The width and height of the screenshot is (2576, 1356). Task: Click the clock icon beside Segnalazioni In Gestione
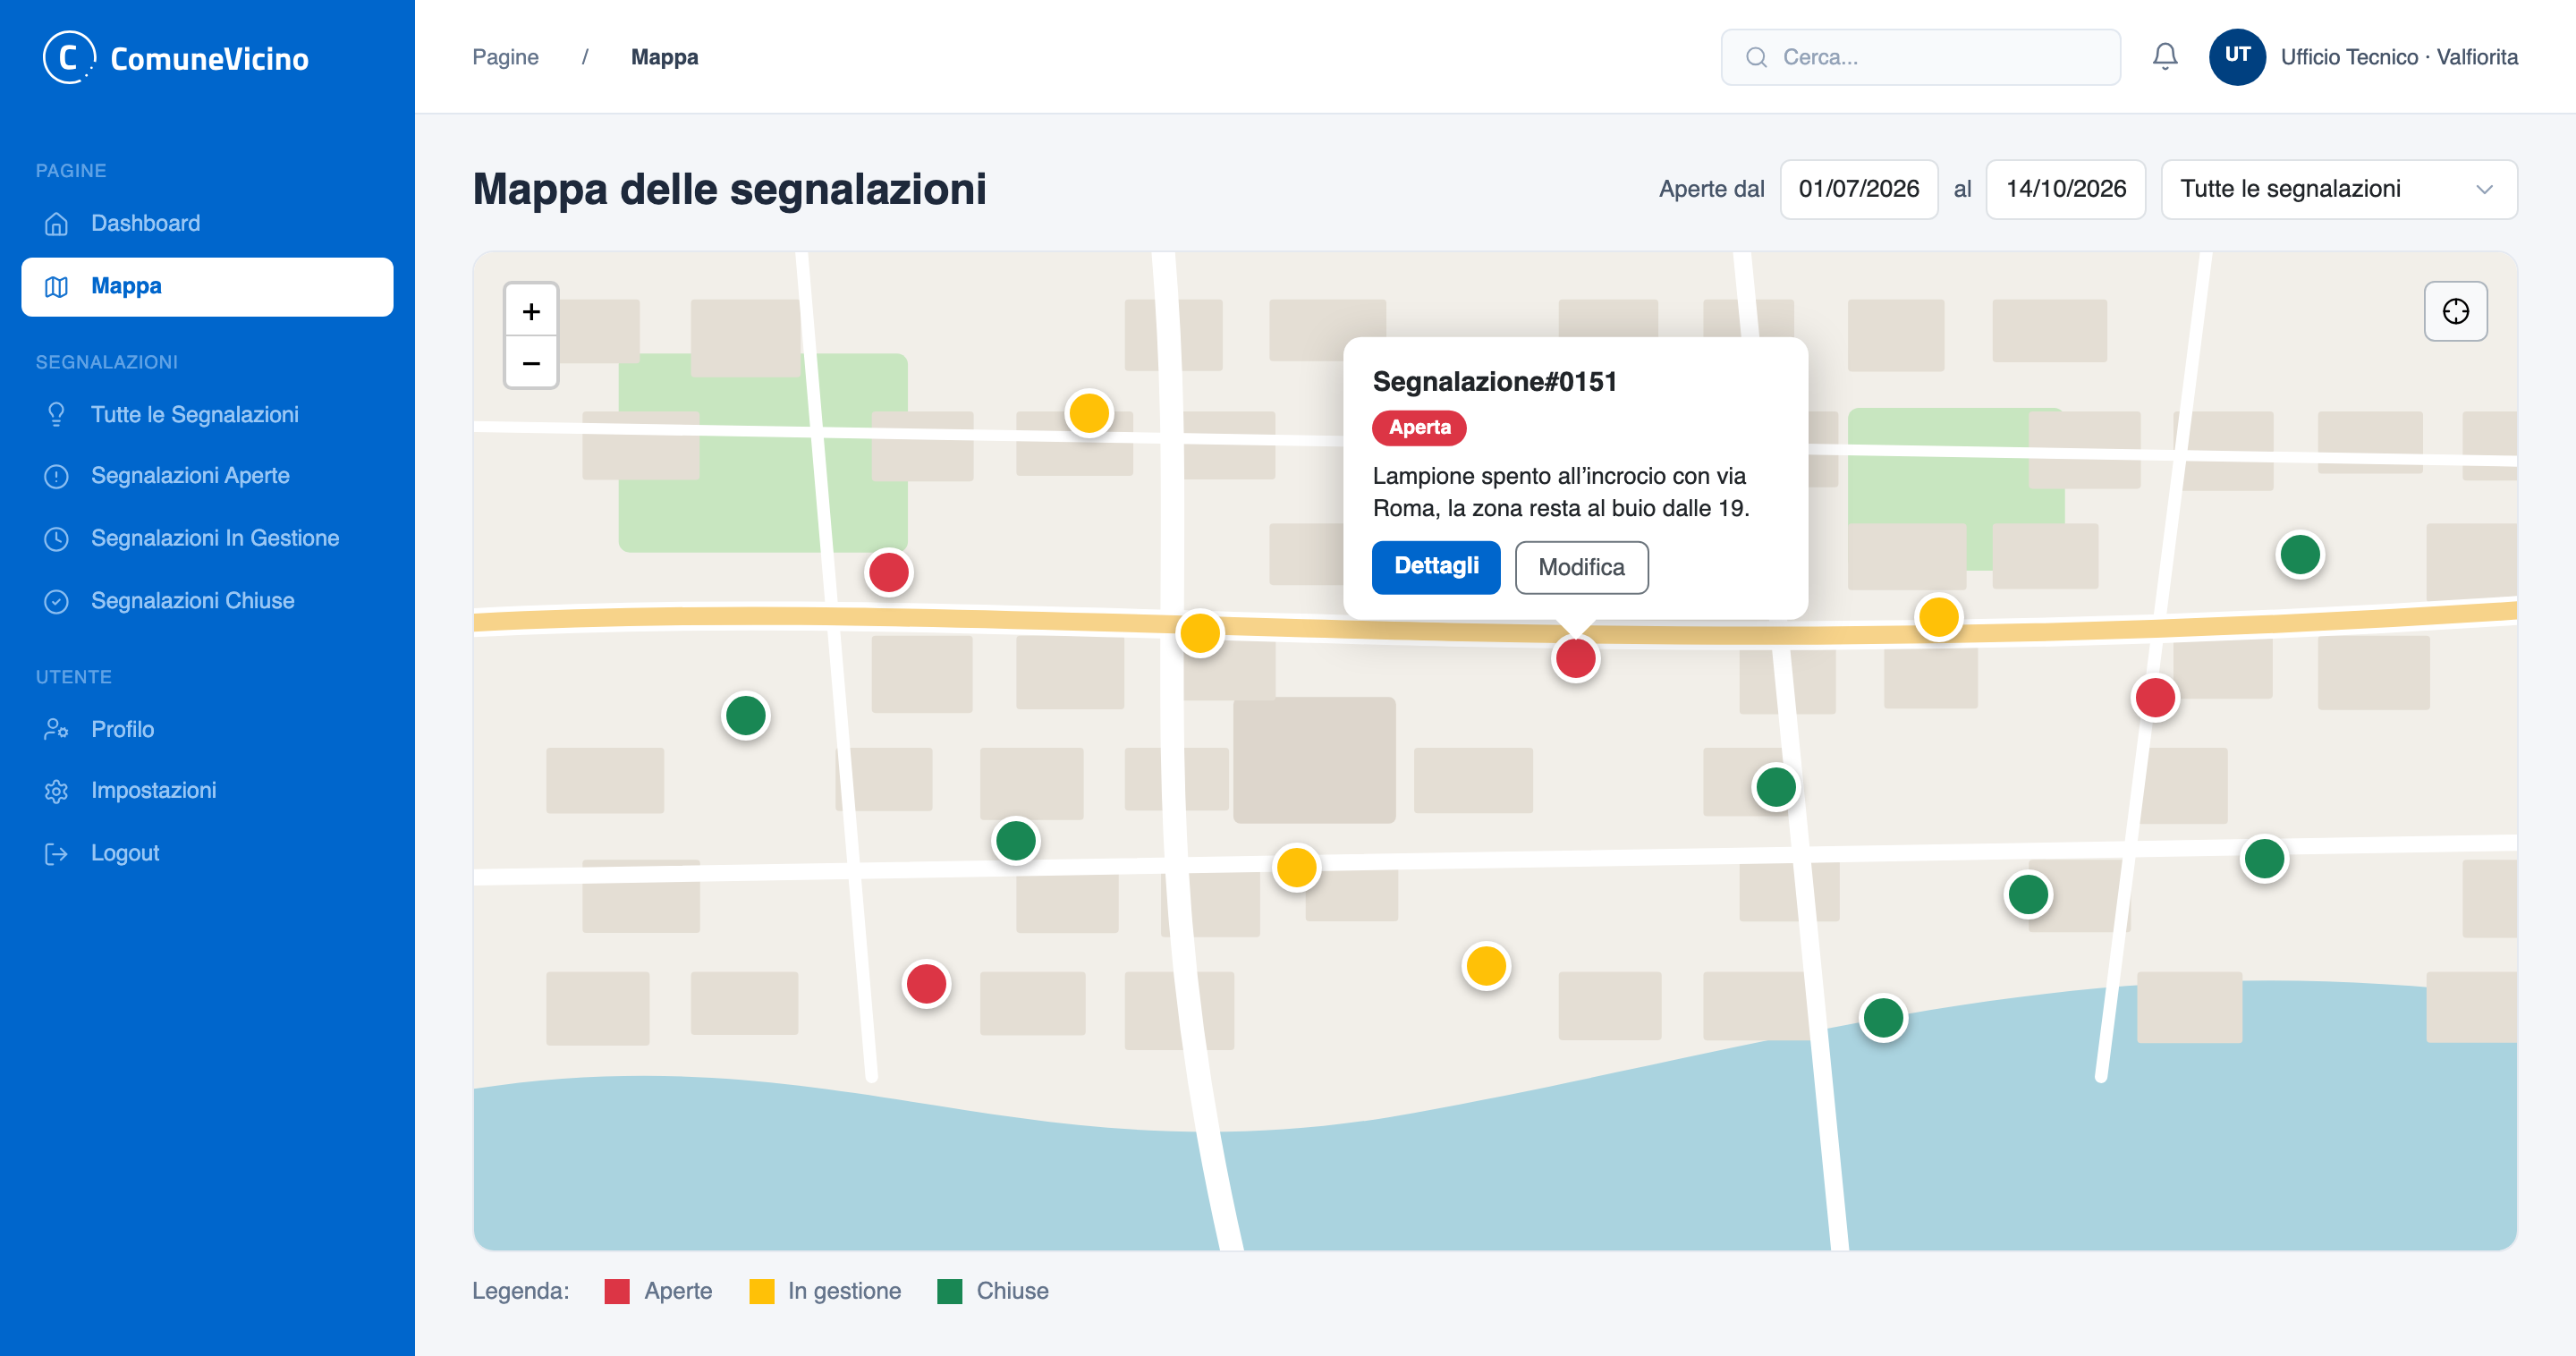[x=56, y=539]
